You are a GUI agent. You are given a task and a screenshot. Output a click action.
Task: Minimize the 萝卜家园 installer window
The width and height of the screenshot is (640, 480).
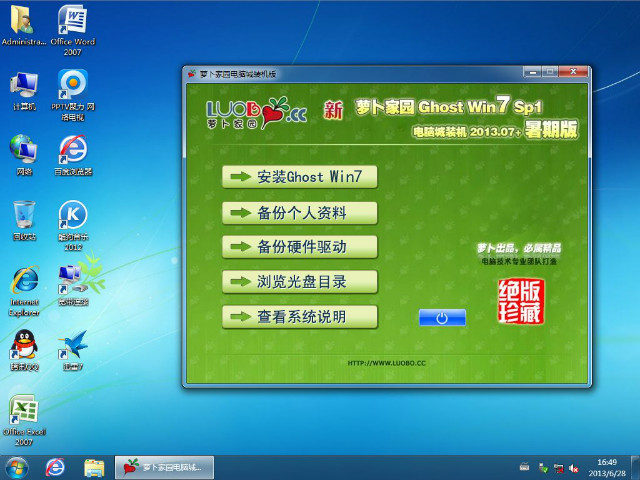(532, 72)
